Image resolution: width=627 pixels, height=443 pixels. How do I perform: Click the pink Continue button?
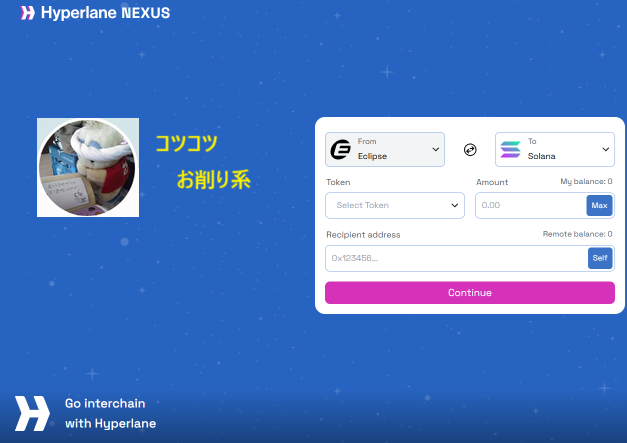[x=470, y=293]
